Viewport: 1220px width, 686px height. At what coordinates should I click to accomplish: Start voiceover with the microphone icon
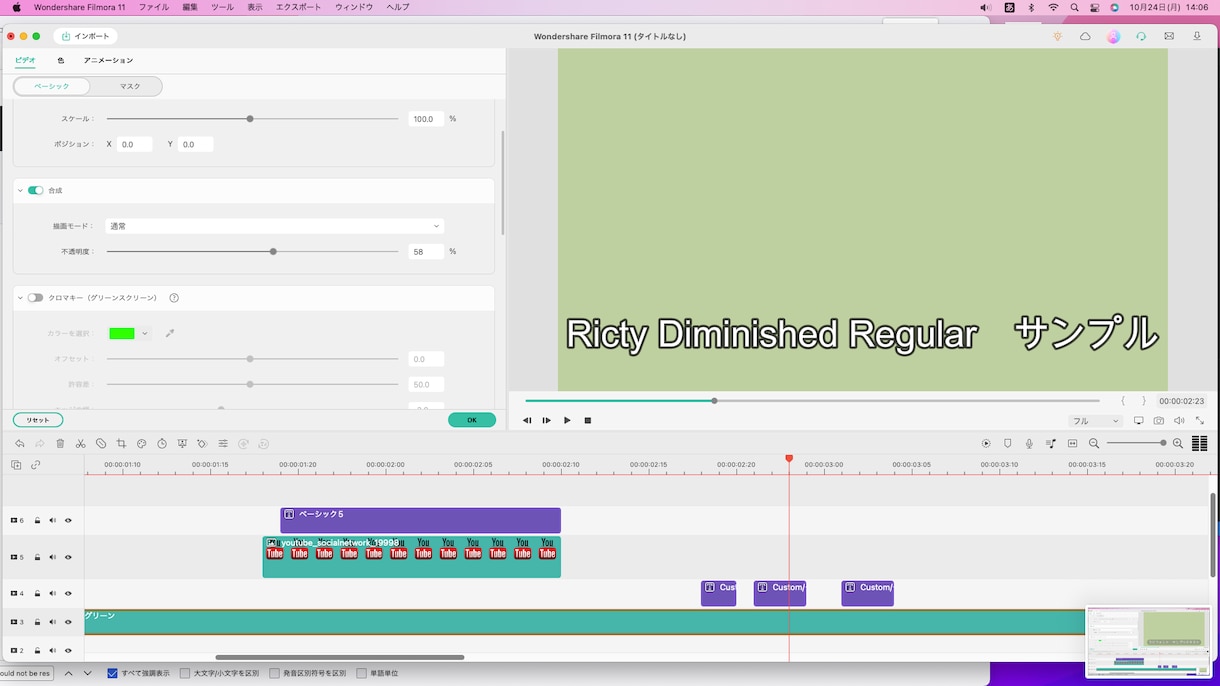tap(1029, 444)
